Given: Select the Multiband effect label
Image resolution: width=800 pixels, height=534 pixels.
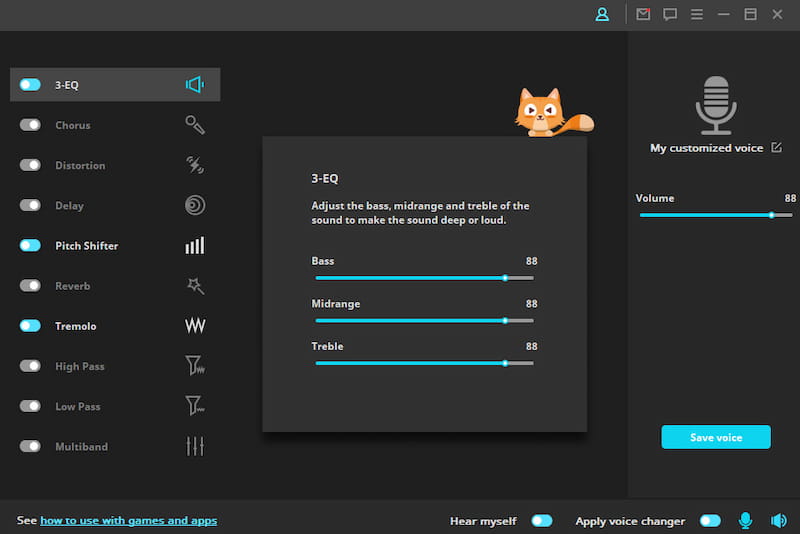Looking at the screenshot, I should 82,447.
